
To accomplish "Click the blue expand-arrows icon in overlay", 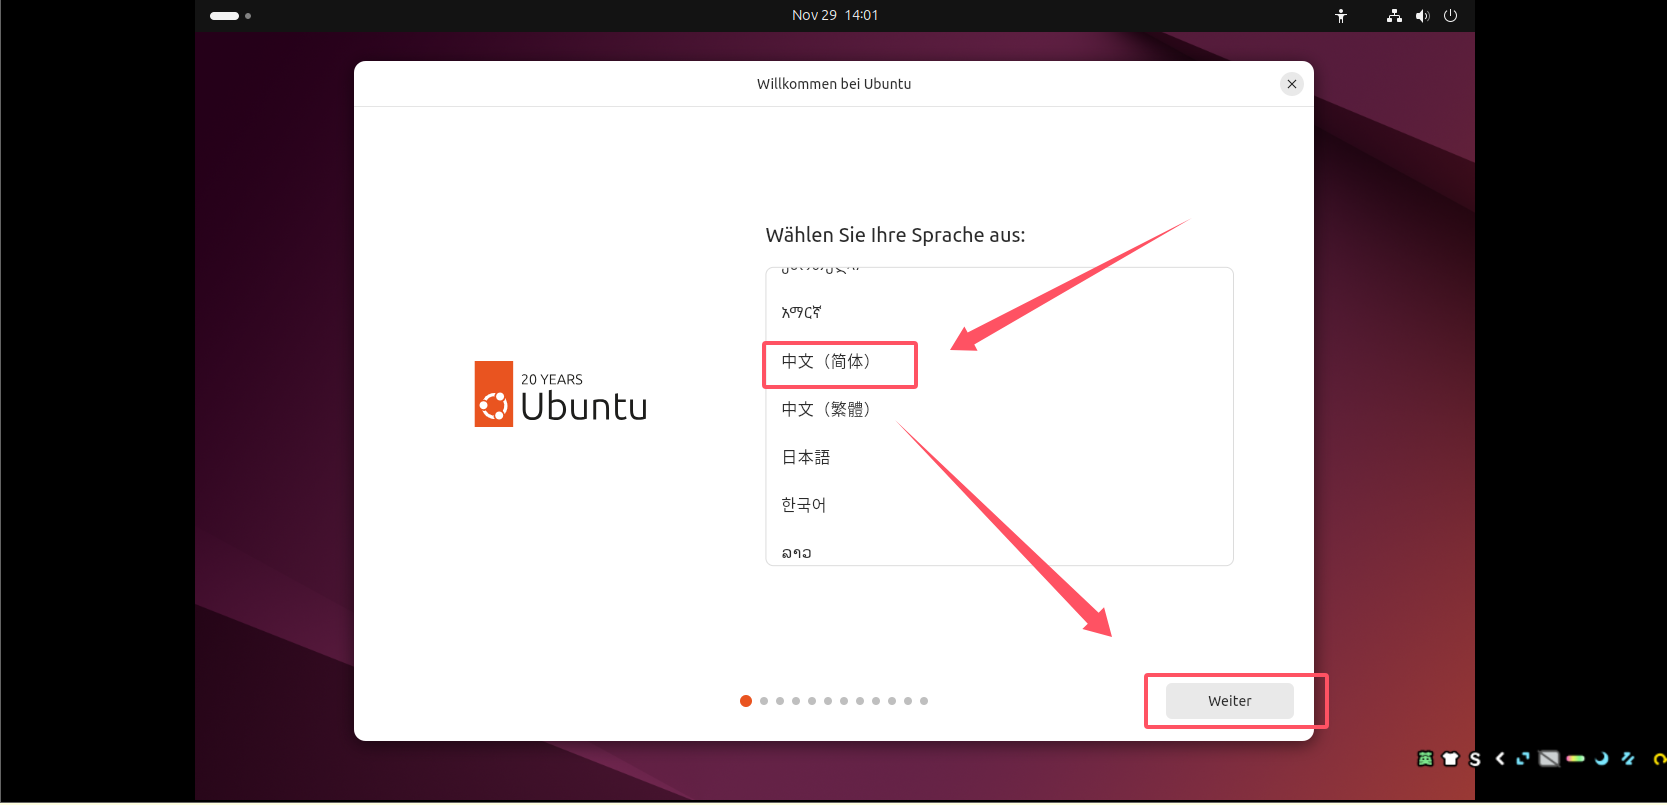I will click(1523, 759).
